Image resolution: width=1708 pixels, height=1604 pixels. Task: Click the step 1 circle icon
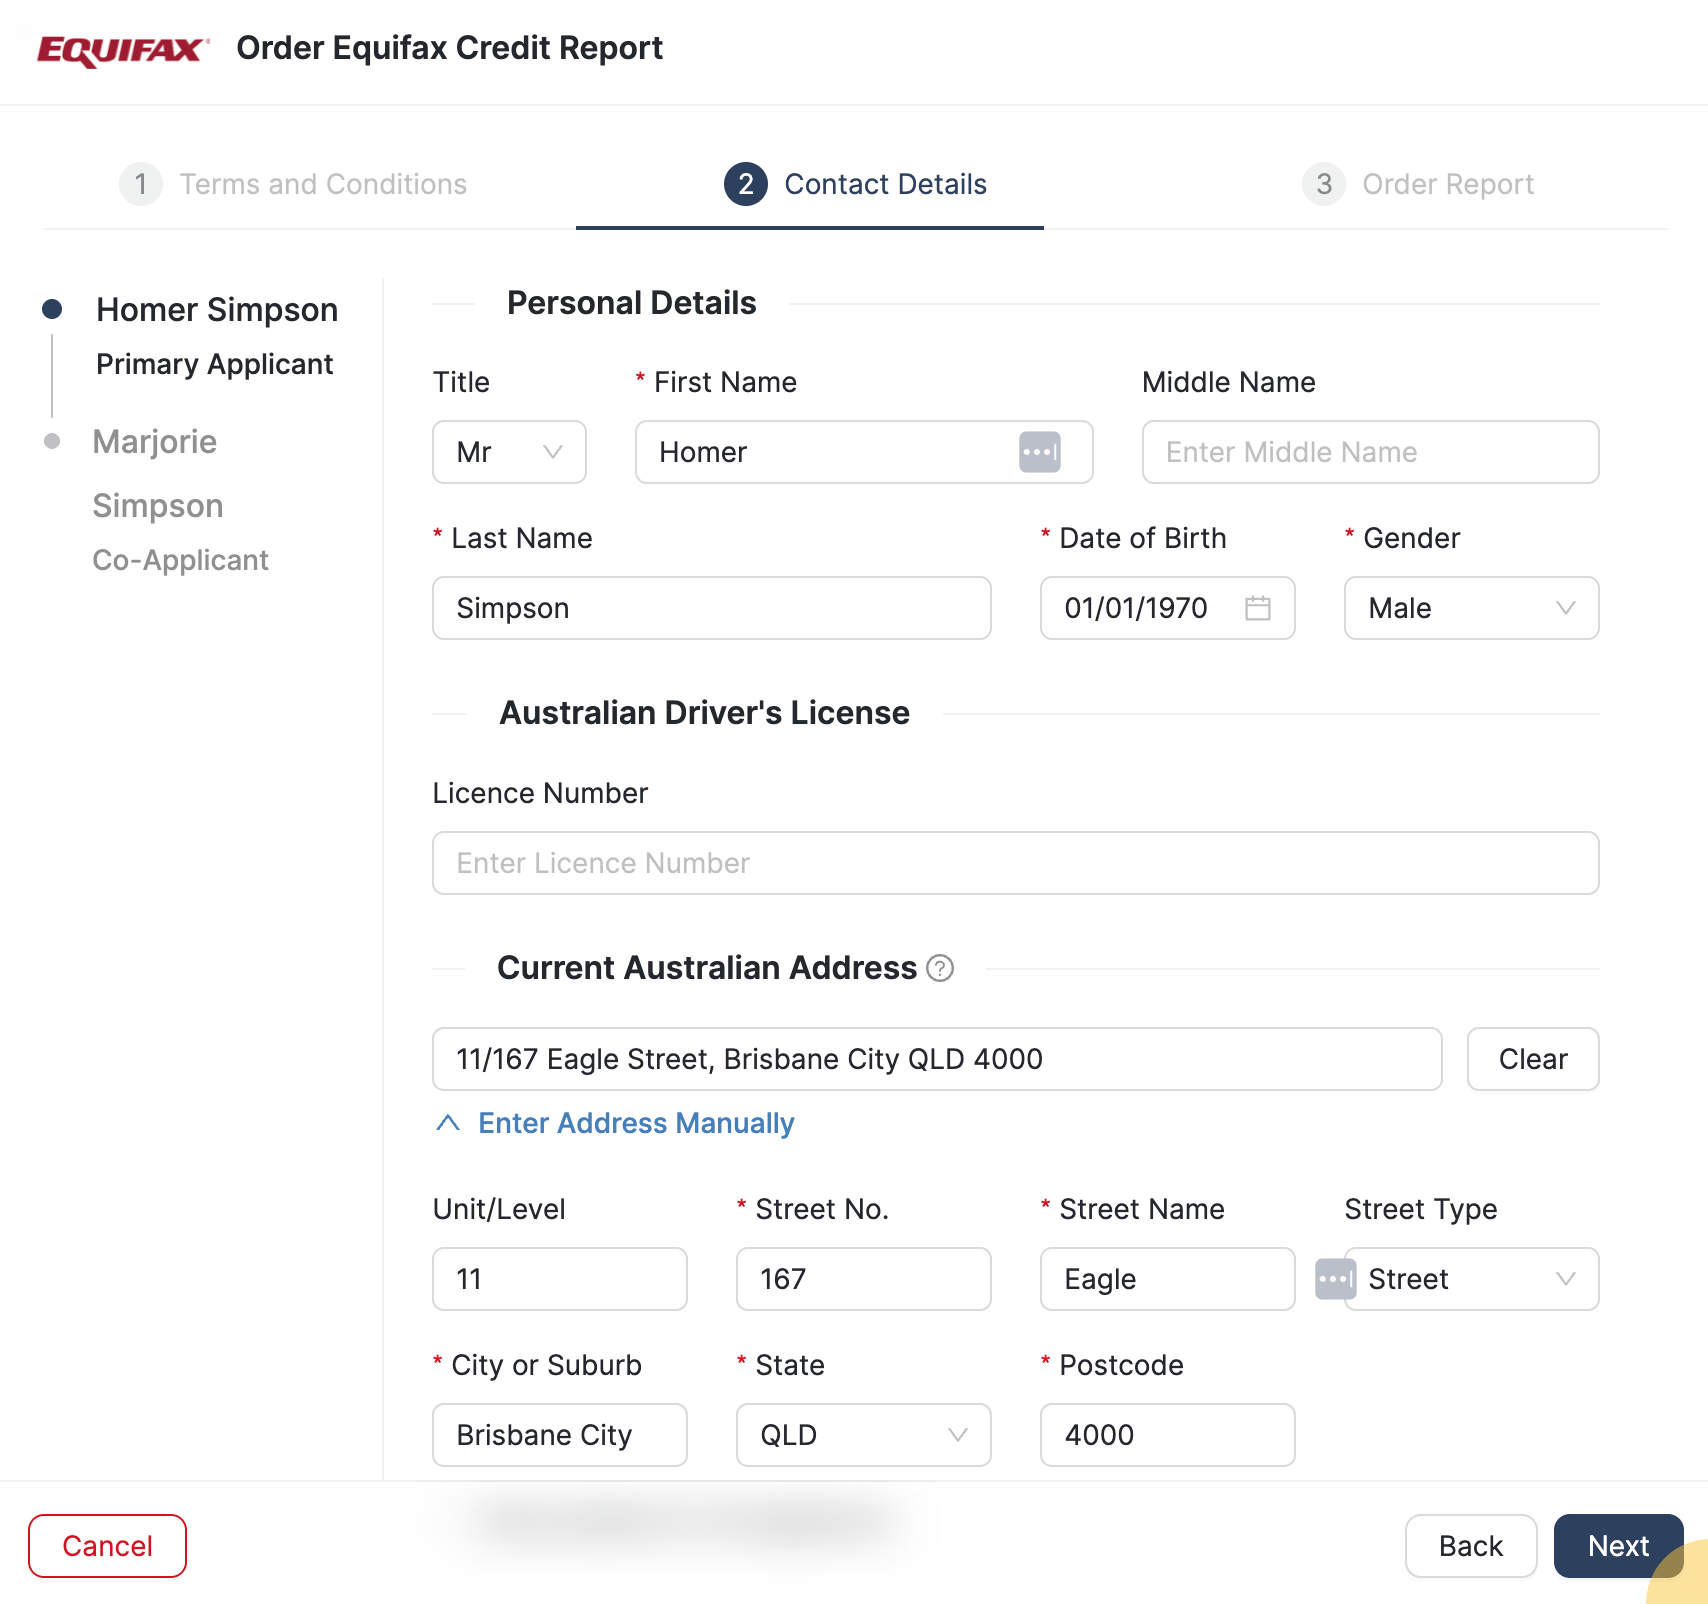point(141,184)
